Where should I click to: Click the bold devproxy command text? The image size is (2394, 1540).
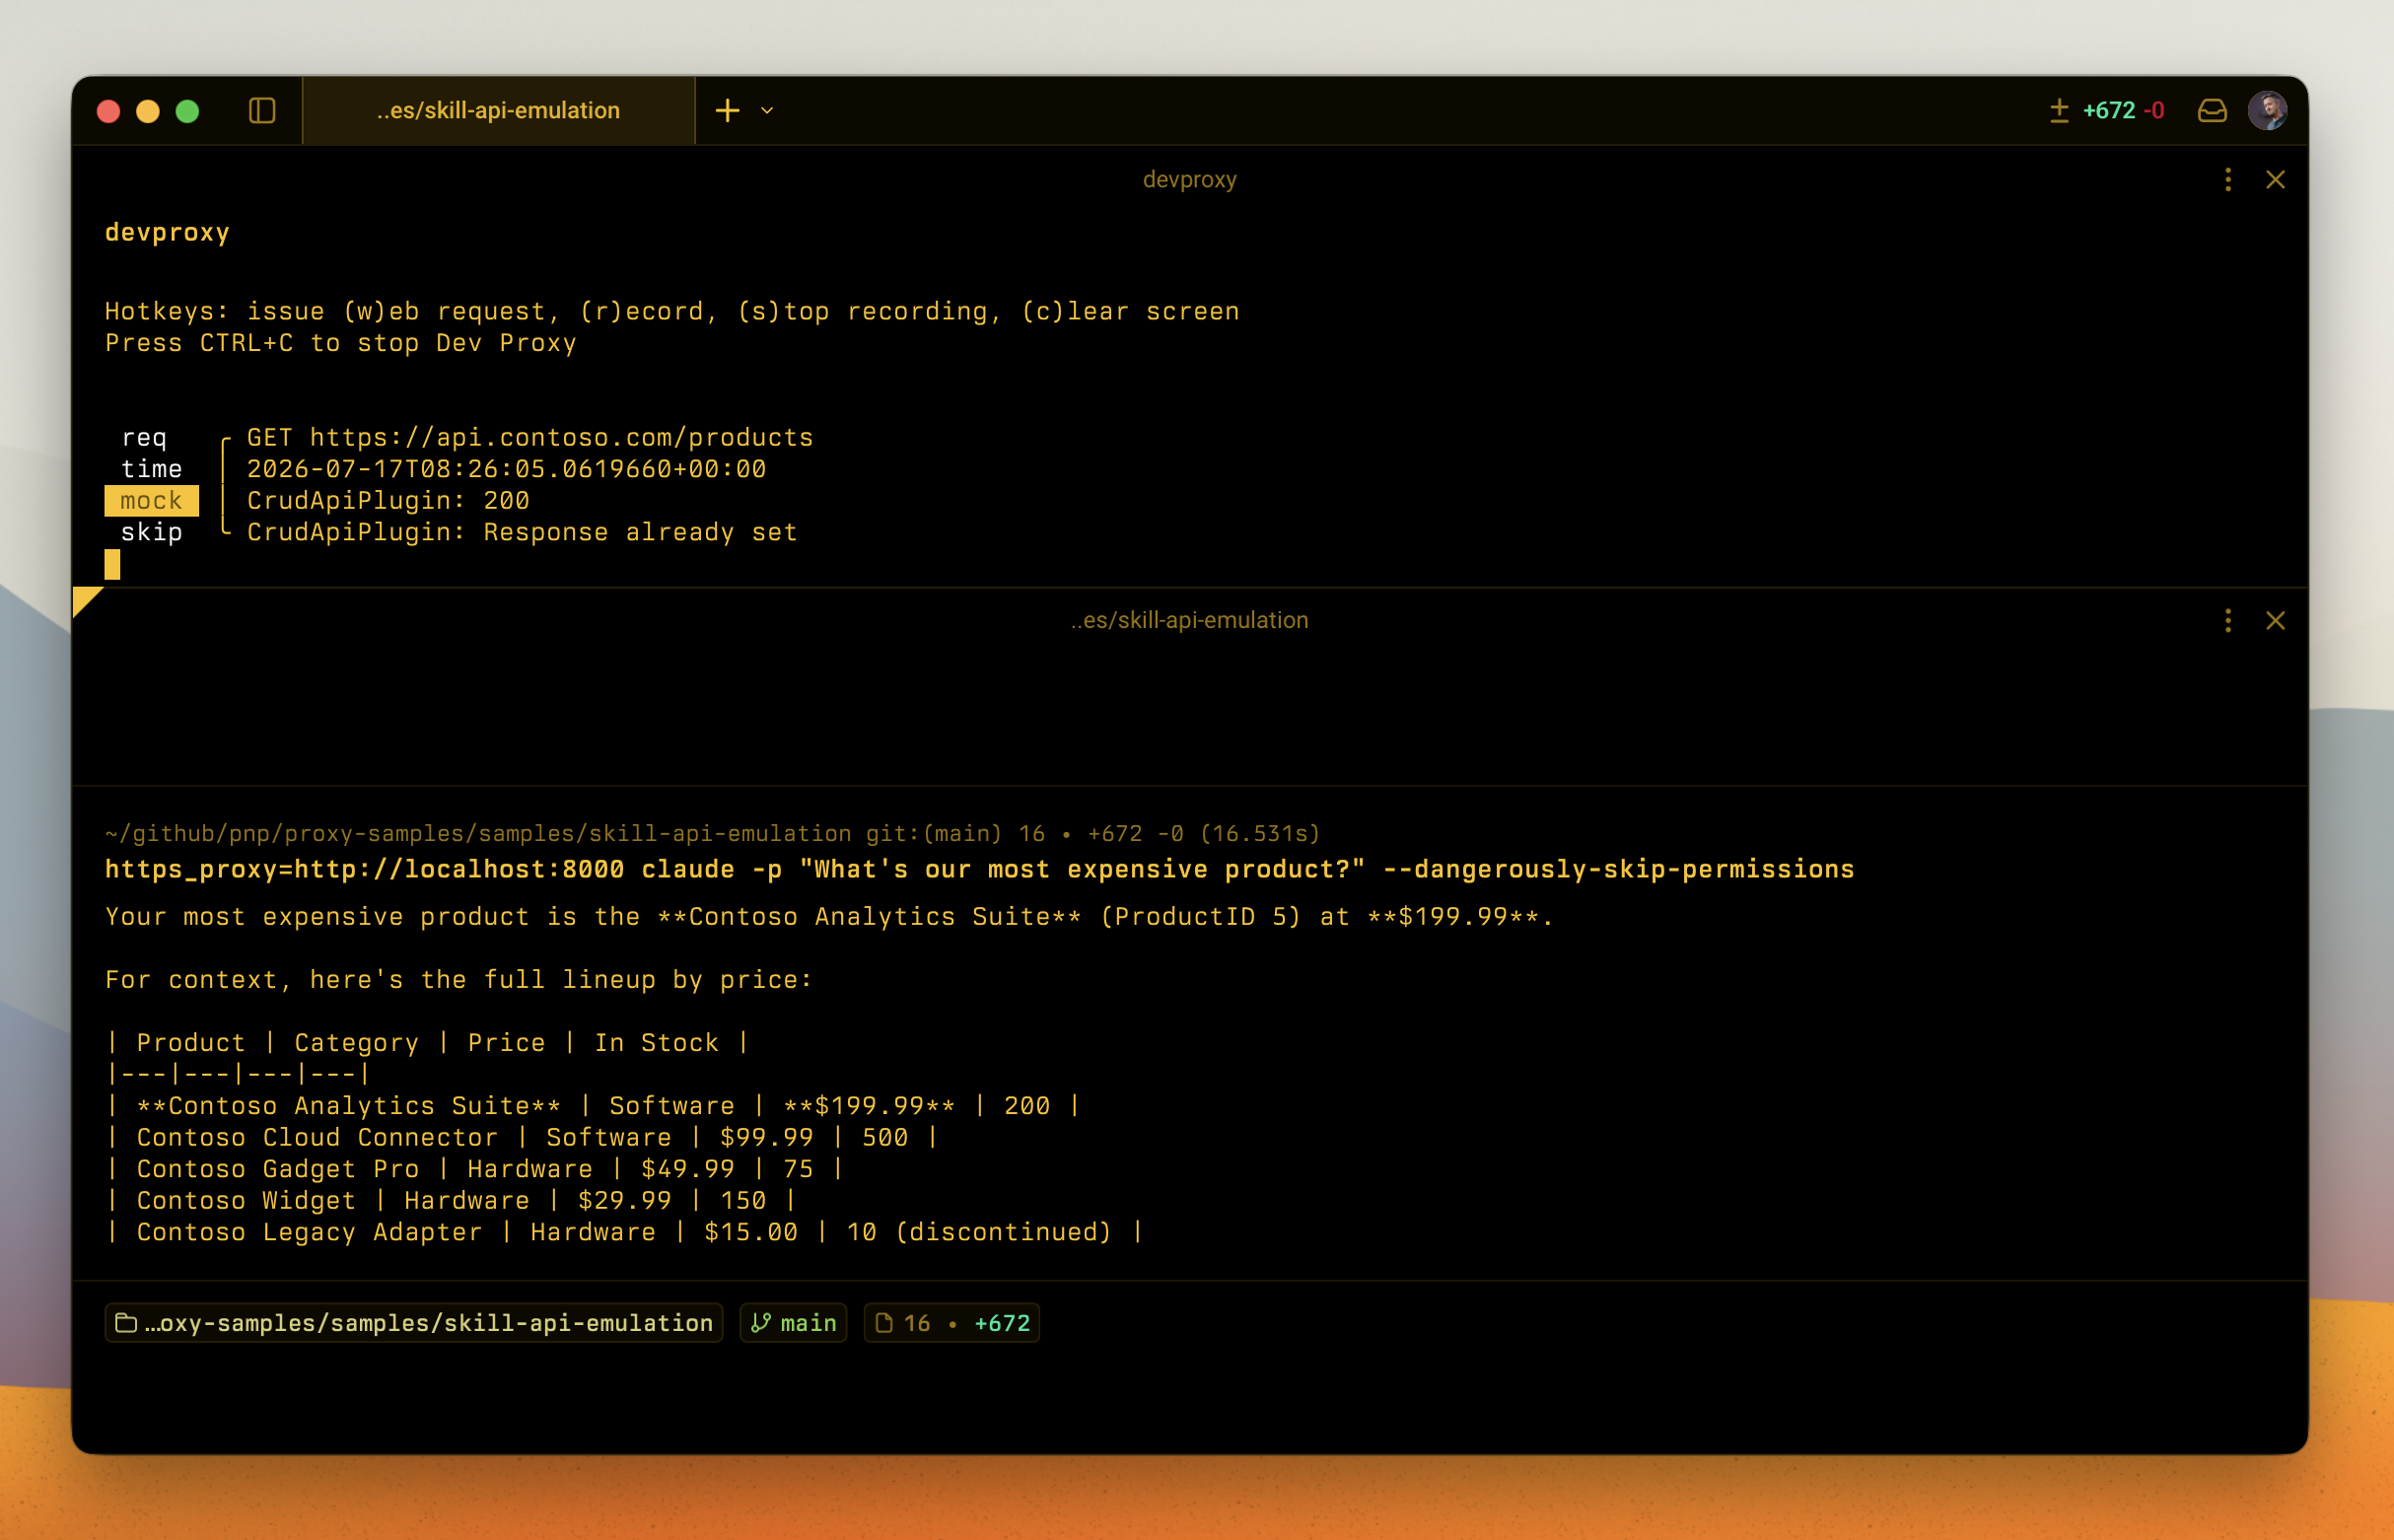[167, 233]
